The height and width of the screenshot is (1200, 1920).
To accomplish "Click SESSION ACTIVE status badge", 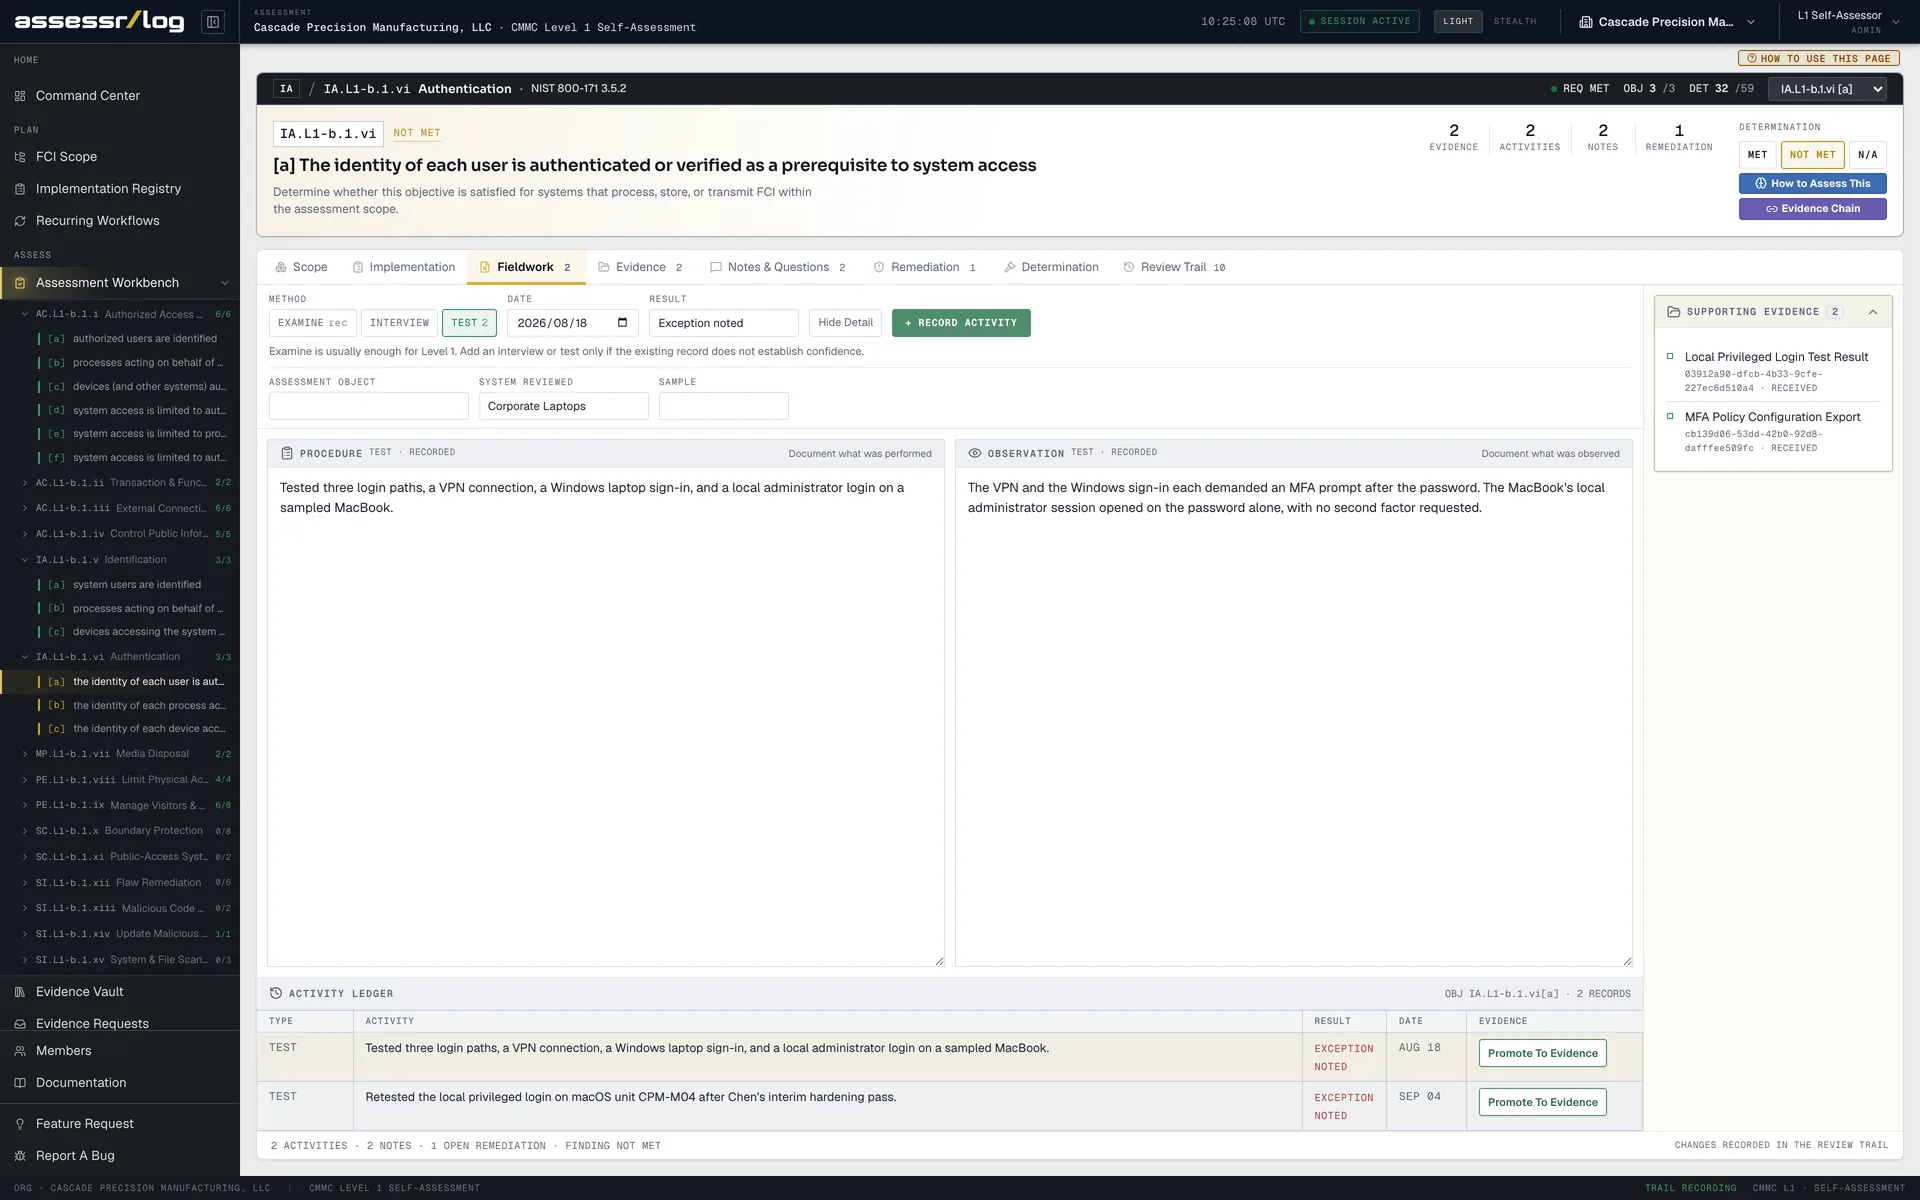I will (1359, 21).
